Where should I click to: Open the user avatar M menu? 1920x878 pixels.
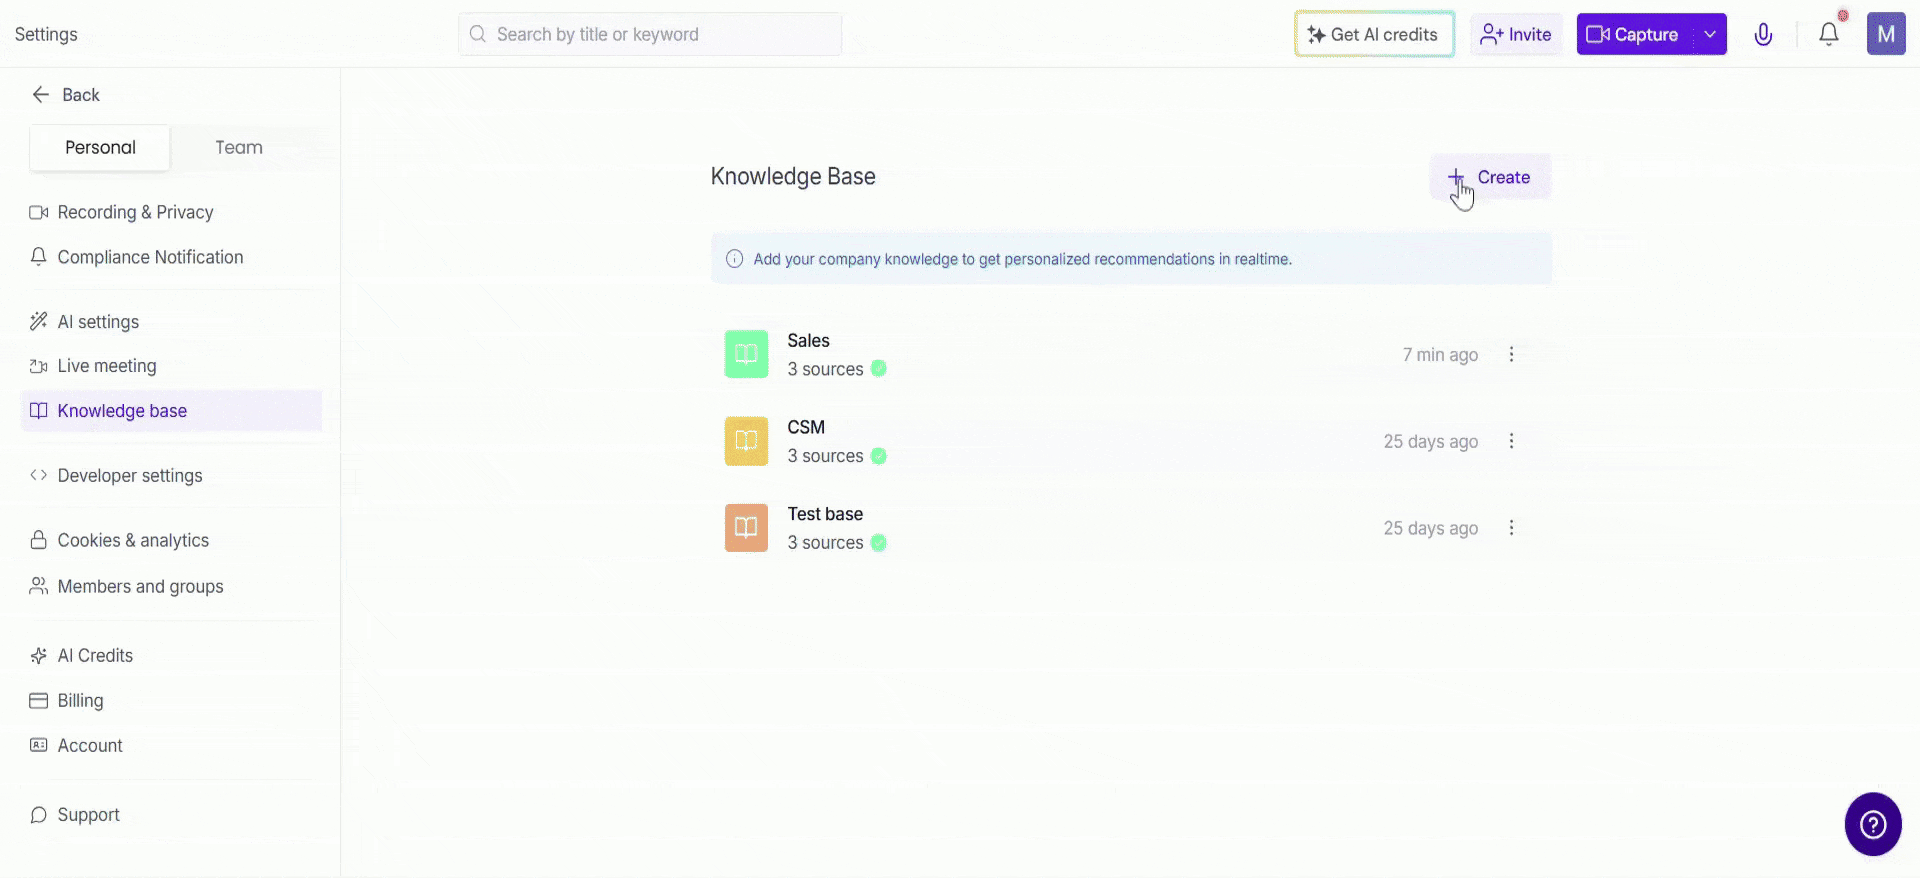click(1886, 34)
